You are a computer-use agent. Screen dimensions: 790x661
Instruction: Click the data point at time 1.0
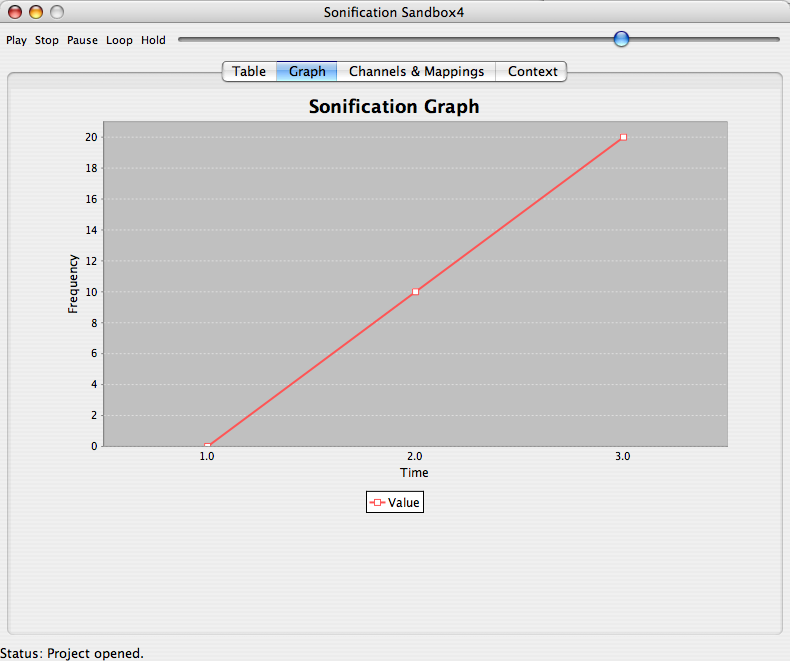tap(207, 445)
